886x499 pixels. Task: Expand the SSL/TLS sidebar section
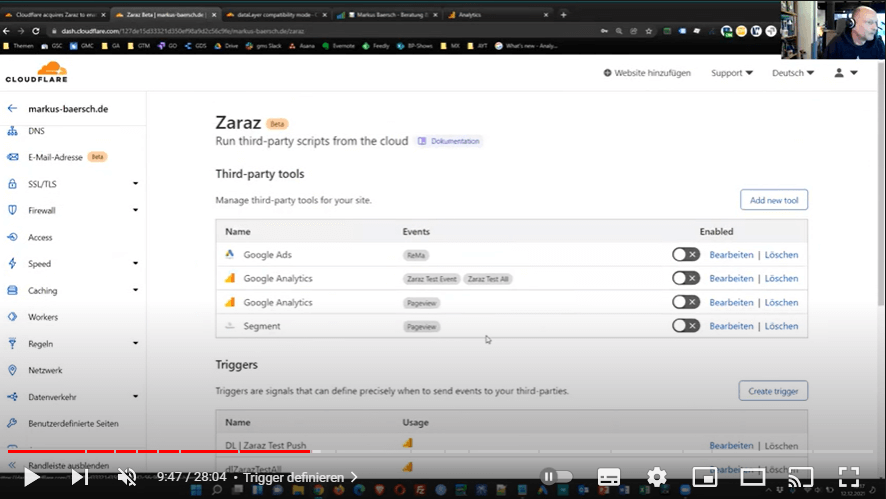coord(136,184)
